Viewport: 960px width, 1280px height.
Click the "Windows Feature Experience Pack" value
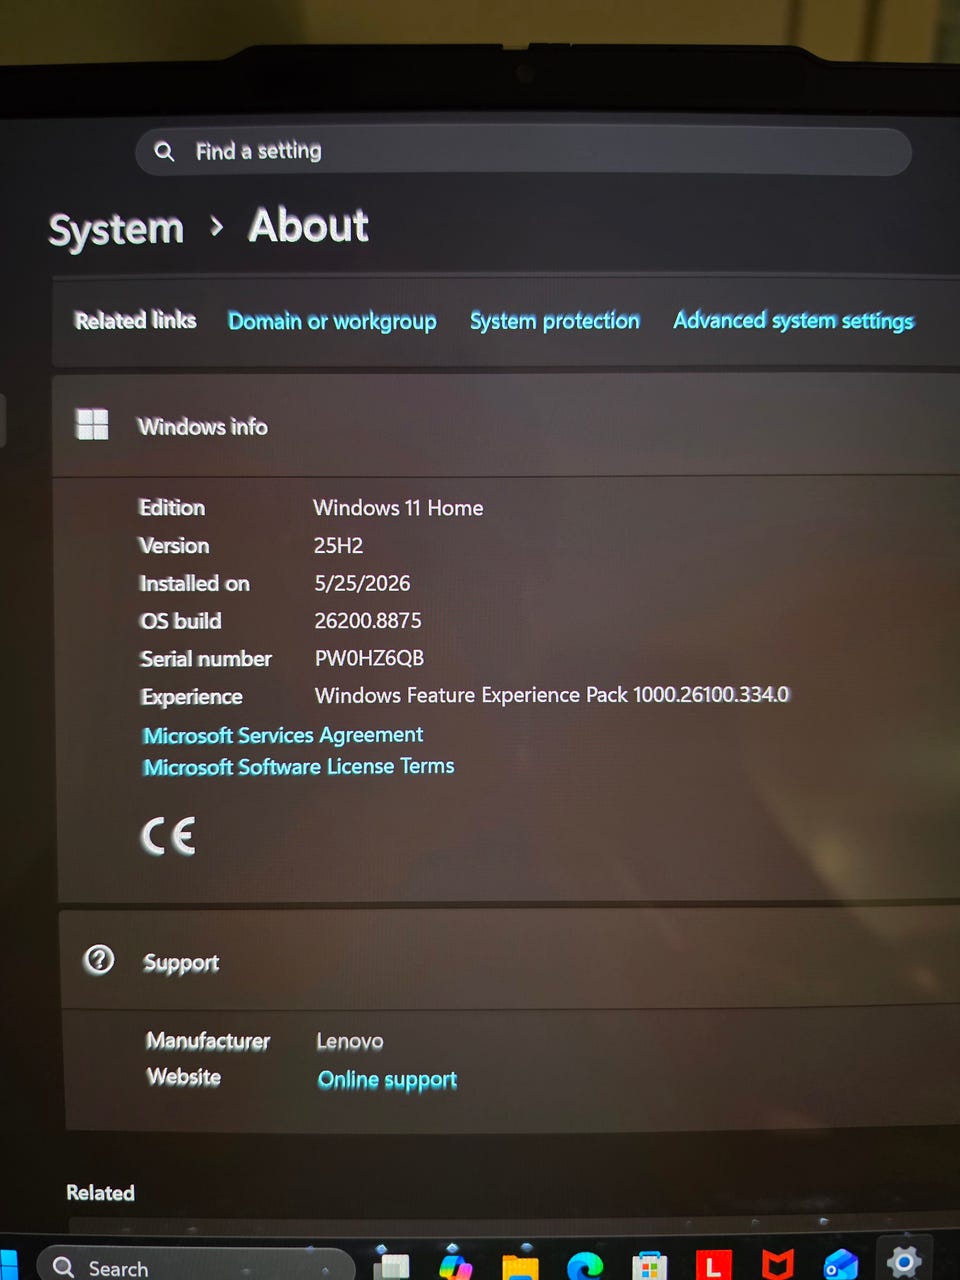click(x=552, y=695)
